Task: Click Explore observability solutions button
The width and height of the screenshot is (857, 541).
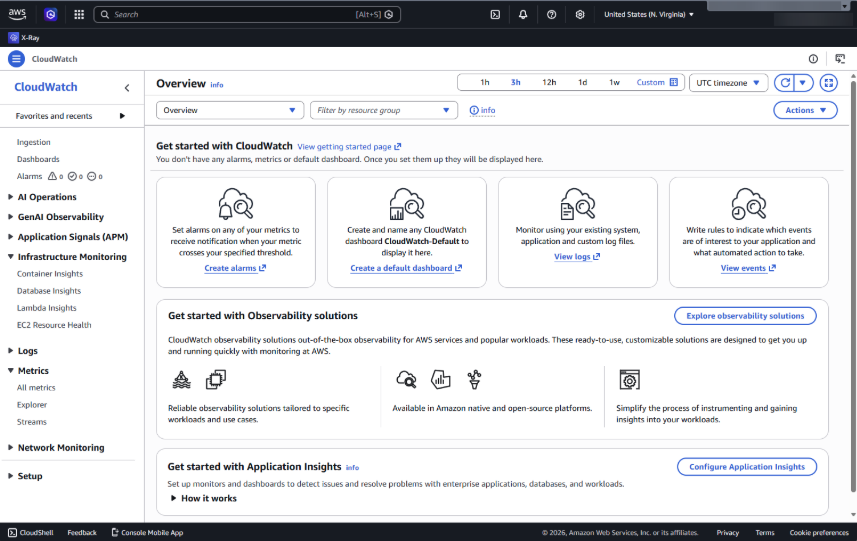Action: 745,316
